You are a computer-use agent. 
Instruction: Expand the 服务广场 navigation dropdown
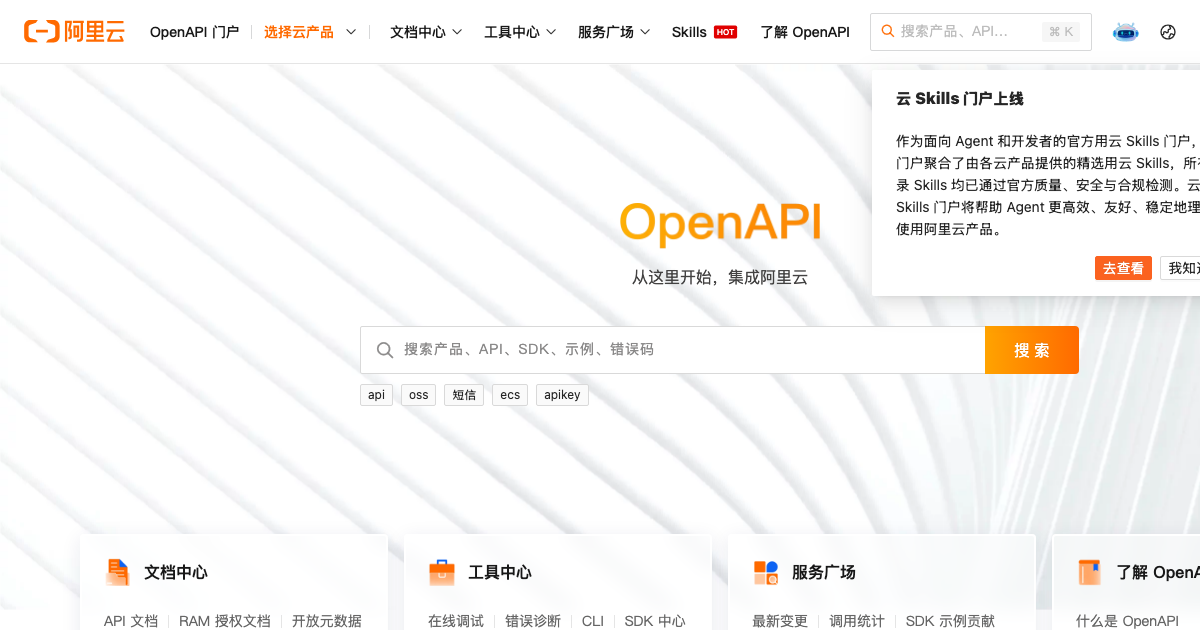[x=613, y=31]
